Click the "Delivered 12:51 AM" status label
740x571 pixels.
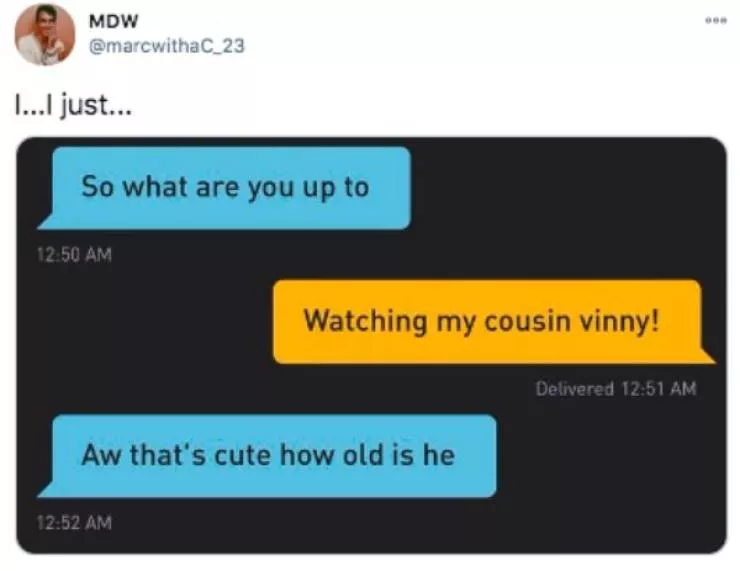coord(616,389)
